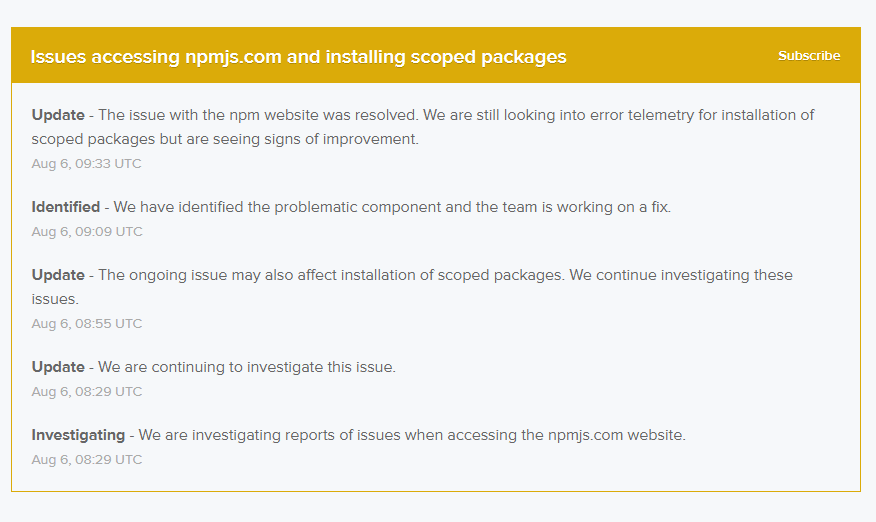
Task: Click the "Aug 6, 08:55 UTC" timestamp
Action: (87, 324)
